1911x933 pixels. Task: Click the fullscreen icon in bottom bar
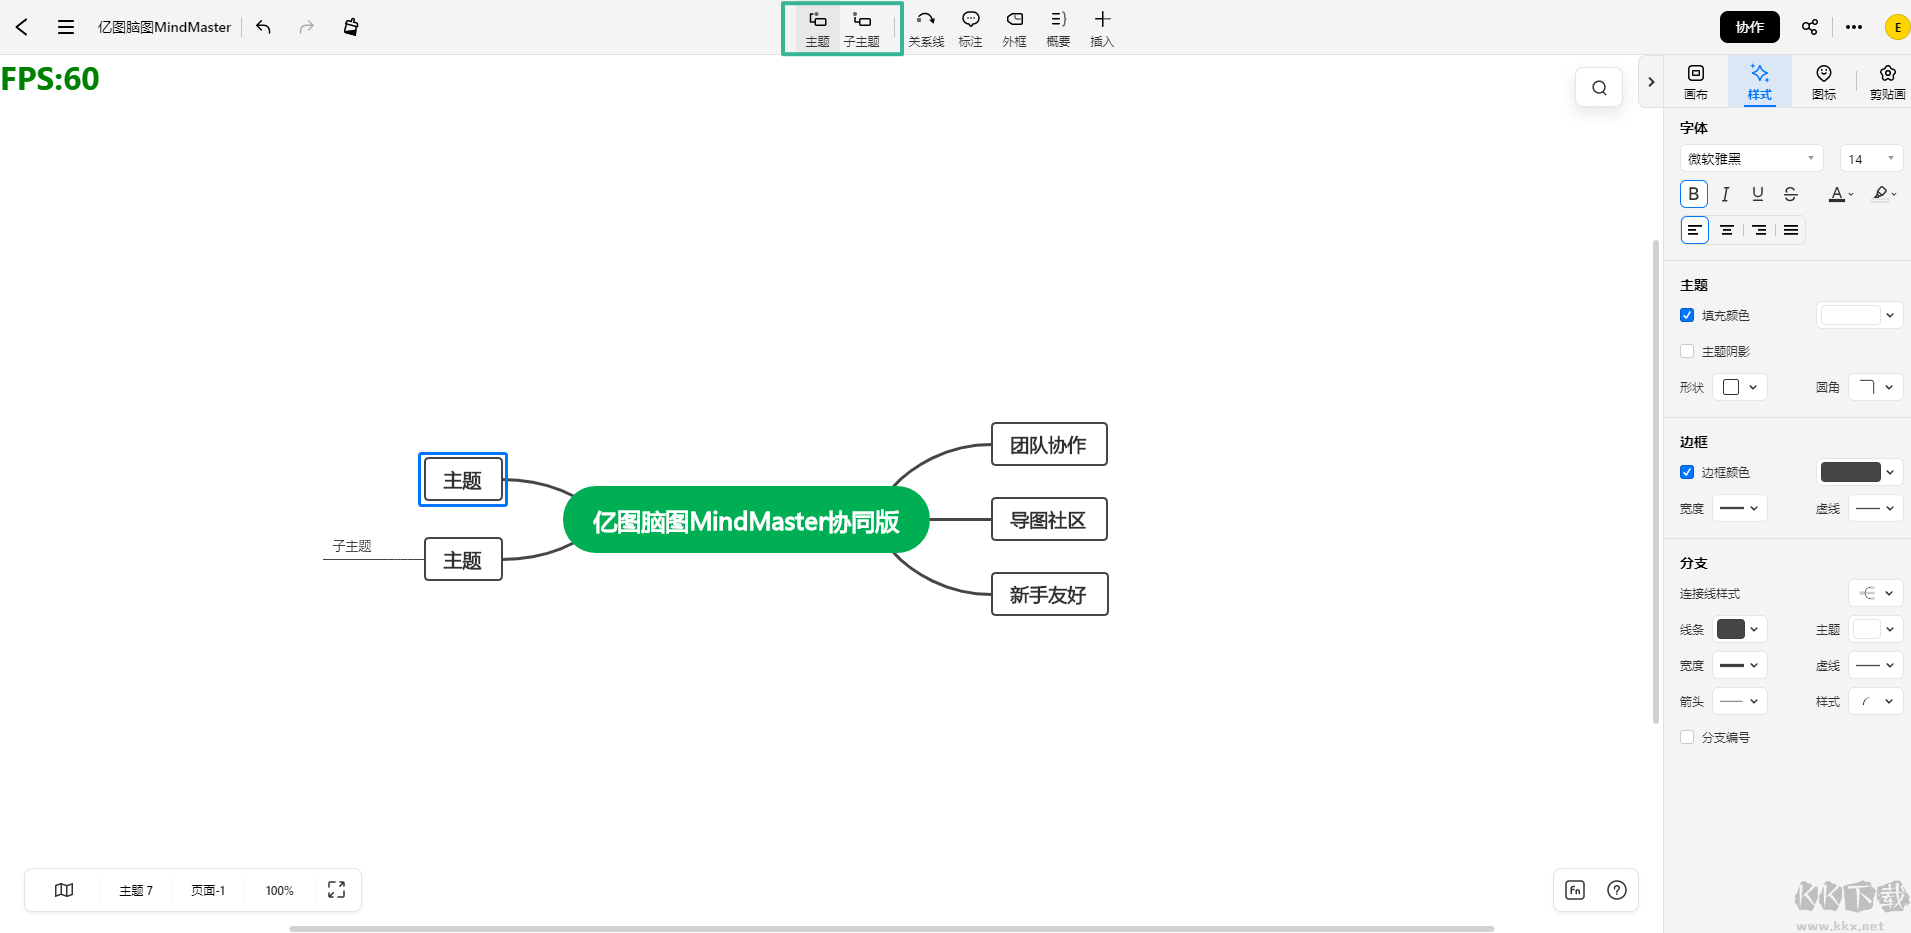tap(336, 890)
